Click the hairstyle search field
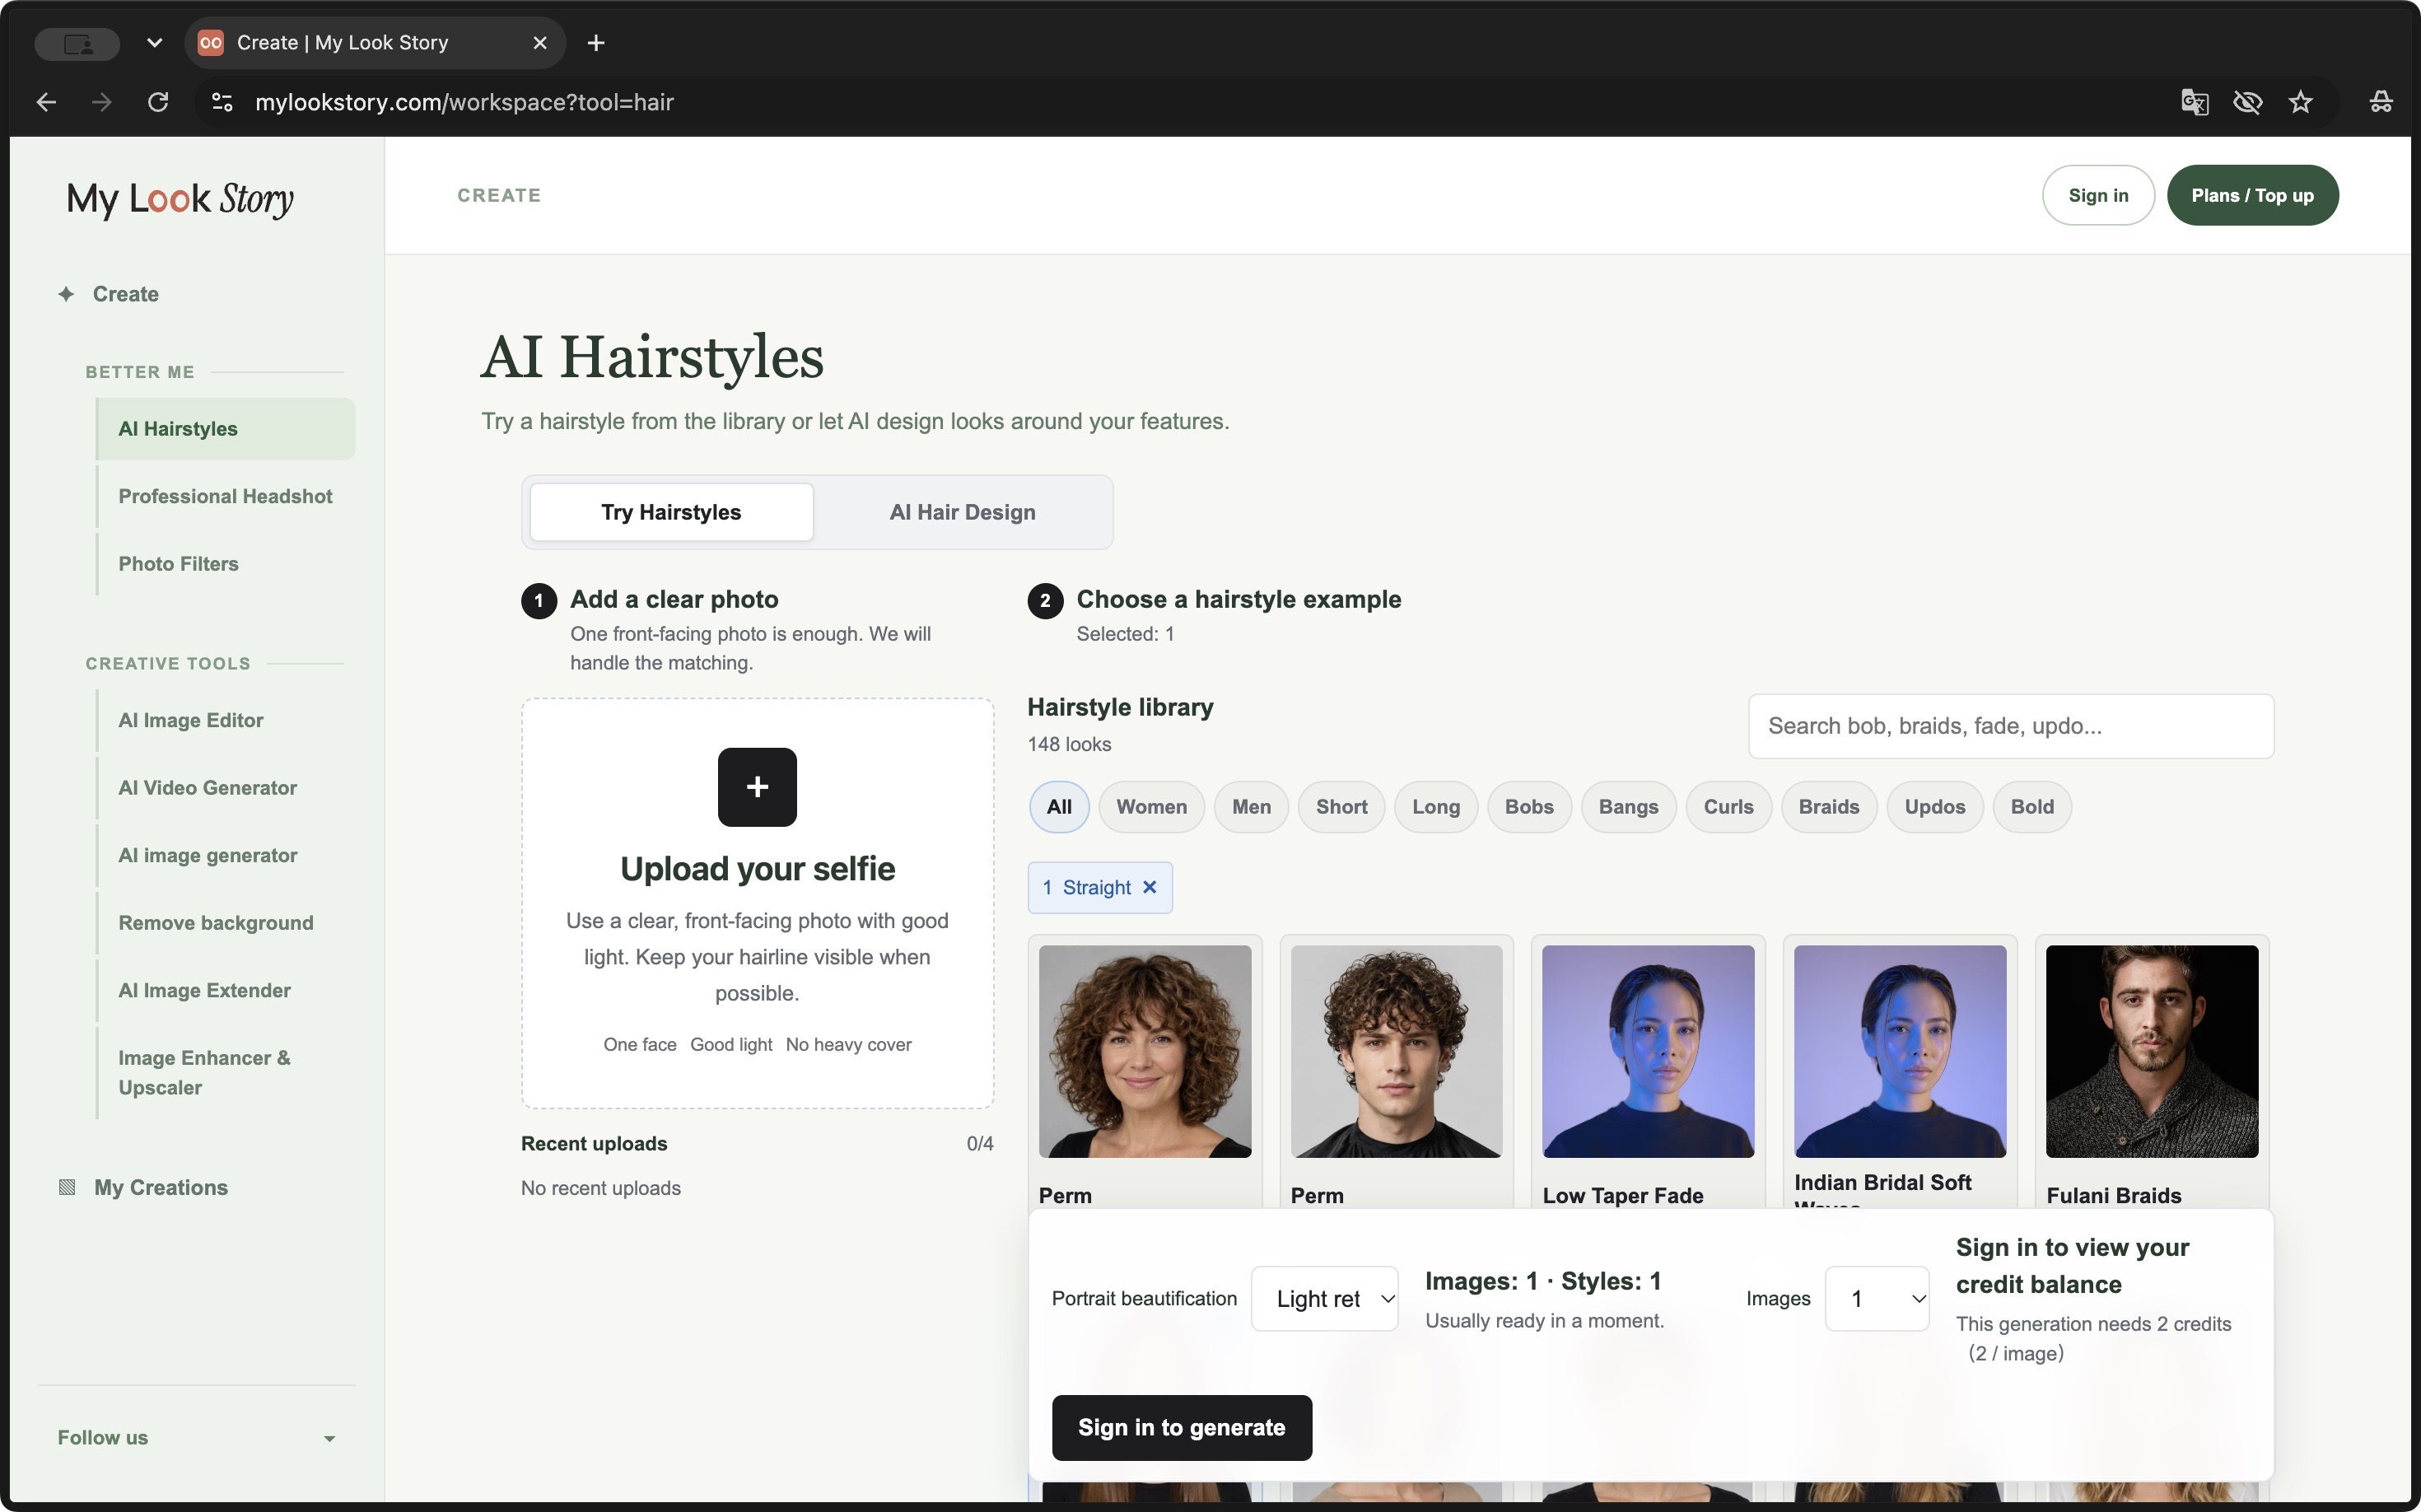The height and width of the screenshot is (1512, 2421). pos(2010,726)
